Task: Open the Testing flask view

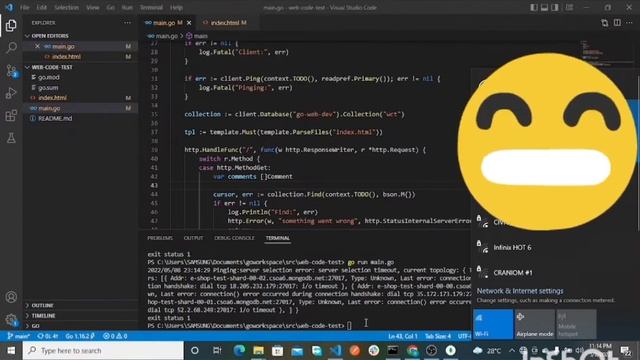Action: click(x=11, y=138)
